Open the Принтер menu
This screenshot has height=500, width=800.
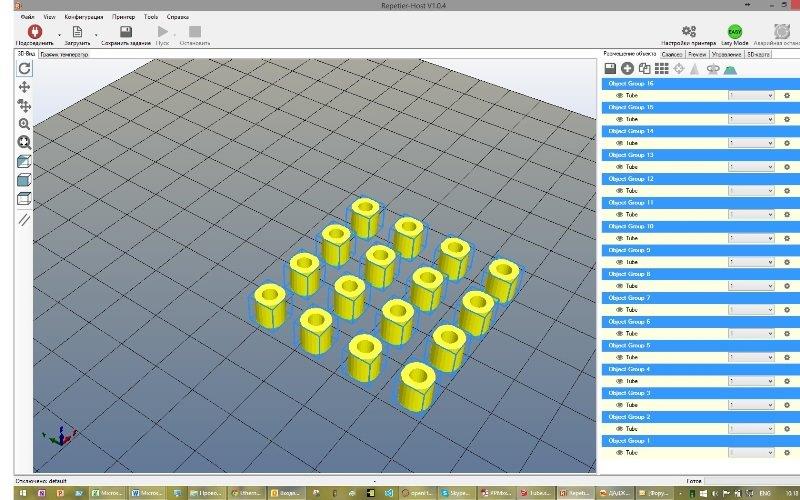click(x=123, y=17)
